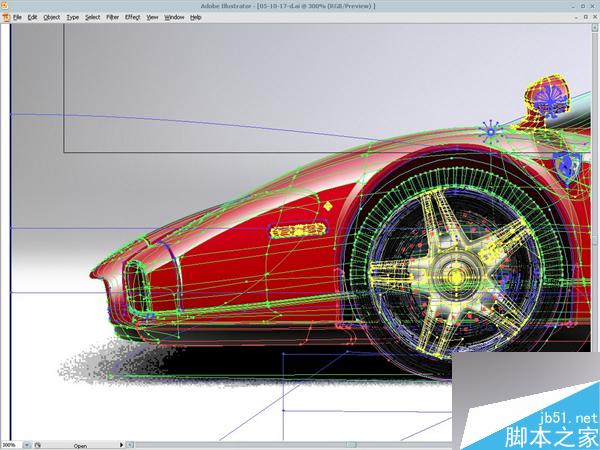Viewport: 600px width, 450px height.
Task: Open the View menu
Action: click(152, 17)
